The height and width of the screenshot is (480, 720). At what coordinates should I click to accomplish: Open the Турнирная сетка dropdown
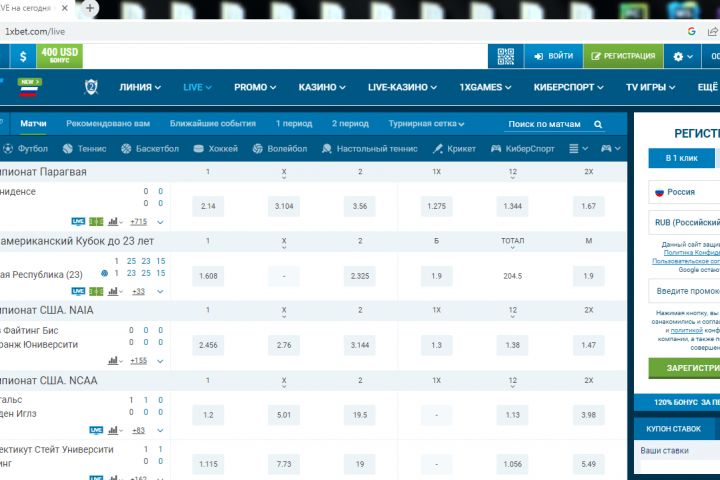point(426,124)
